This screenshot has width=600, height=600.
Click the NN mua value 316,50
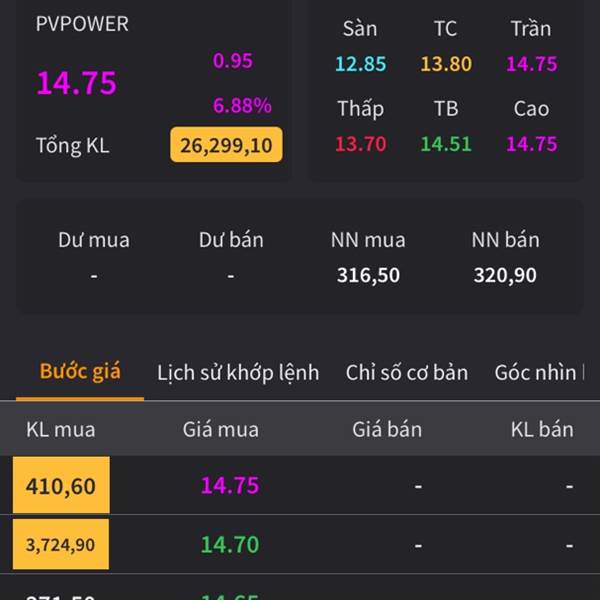tap(368, 275)
